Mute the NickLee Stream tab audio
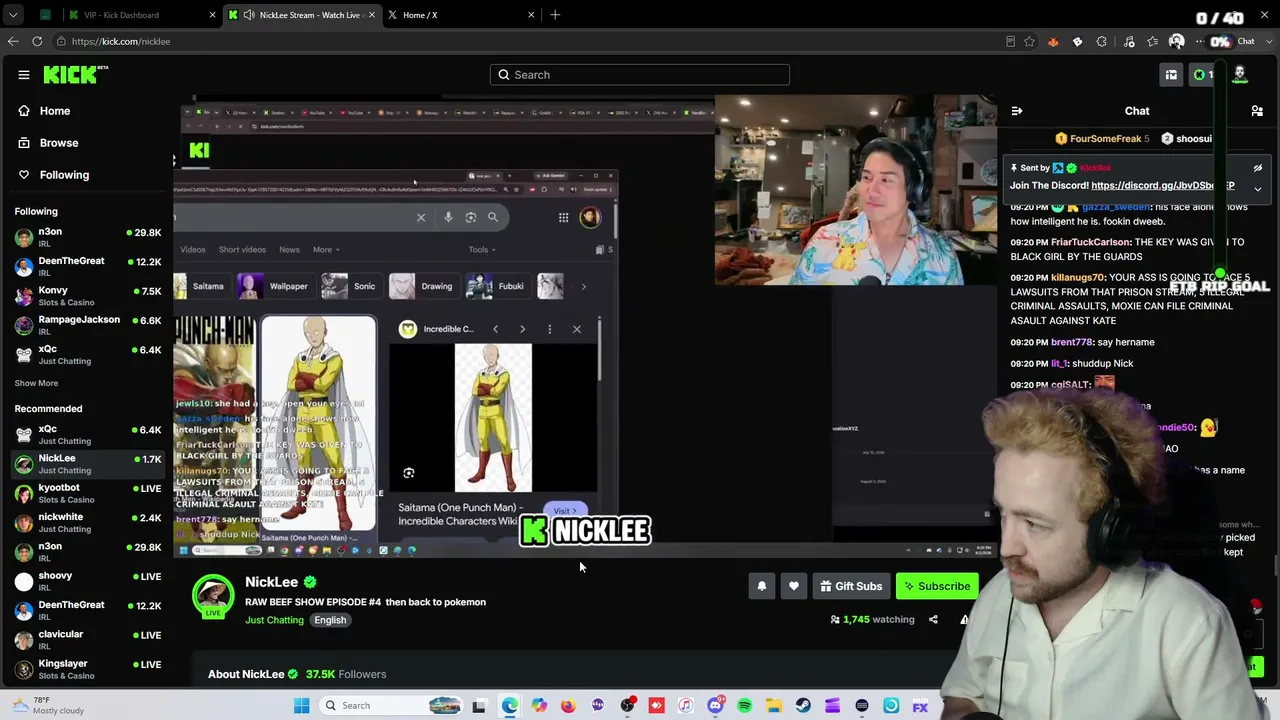Screen dimensions: 1280x720 [x=249, y=15]
